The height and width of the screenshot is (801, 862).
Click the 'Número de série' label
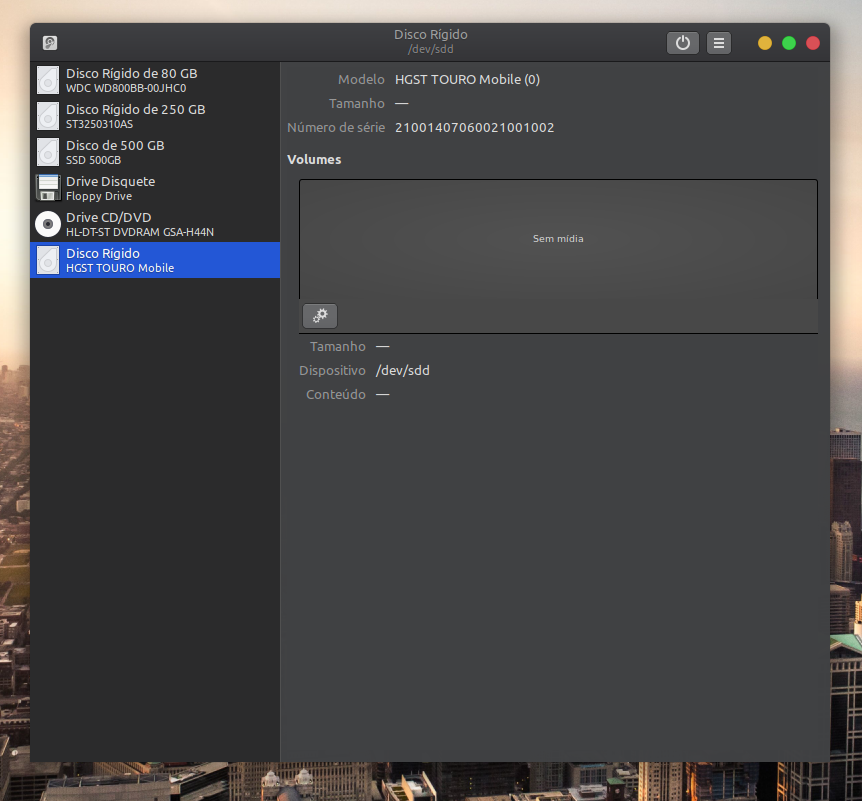pos(336,128)
